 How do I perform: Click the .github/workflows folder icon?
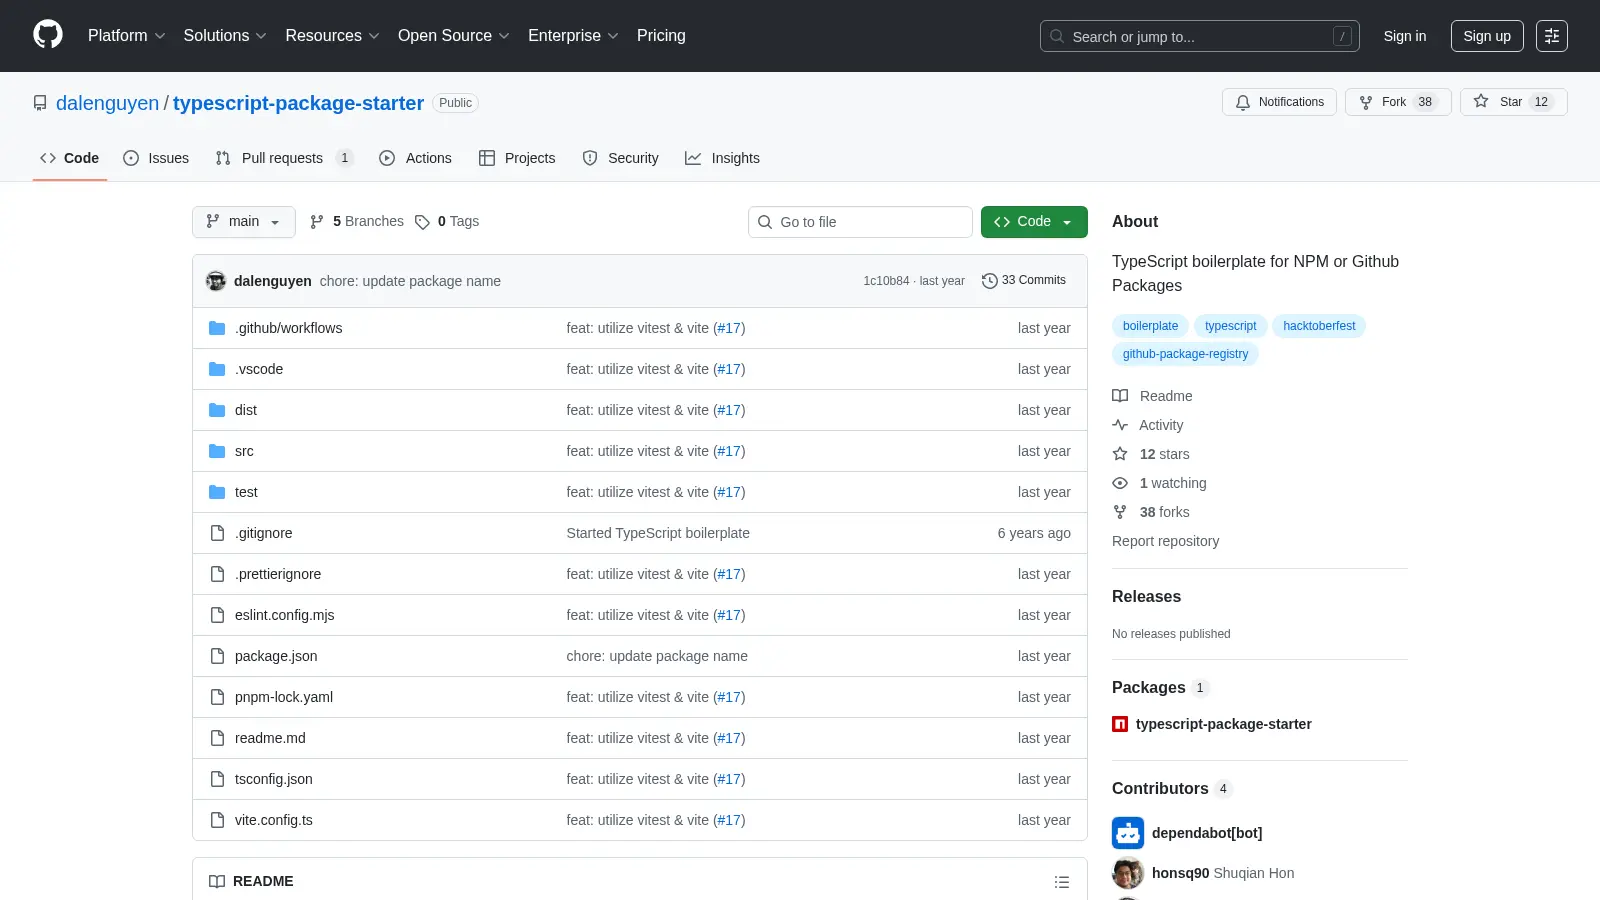click(217, 328)
